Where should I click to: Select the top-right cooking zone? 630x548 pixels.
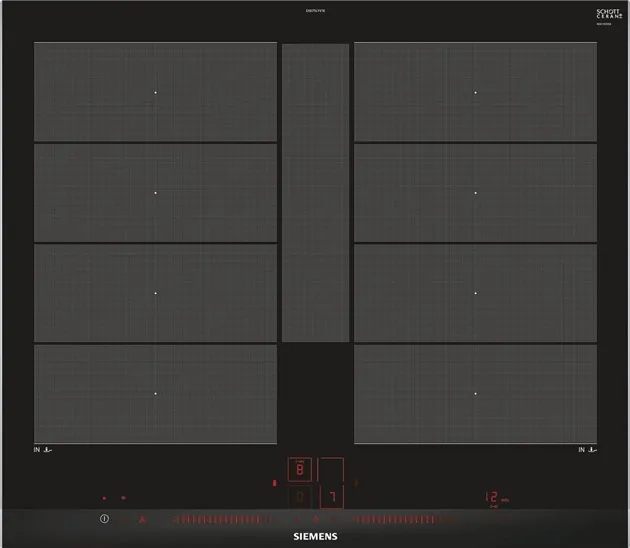[475, 92]
